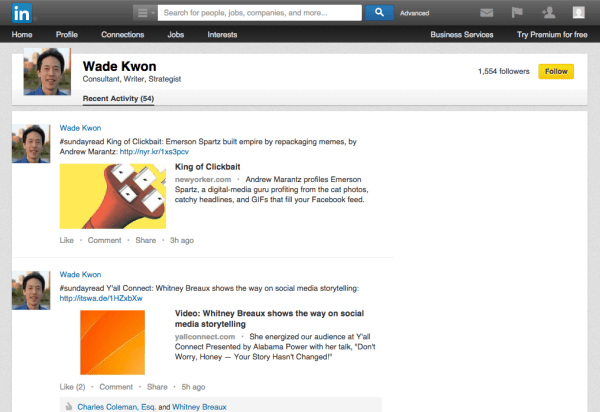Screen dimensions: 600x412
Task: Open Wade Kwon name on Clickbait post
Action: click(x=80, y=128)
